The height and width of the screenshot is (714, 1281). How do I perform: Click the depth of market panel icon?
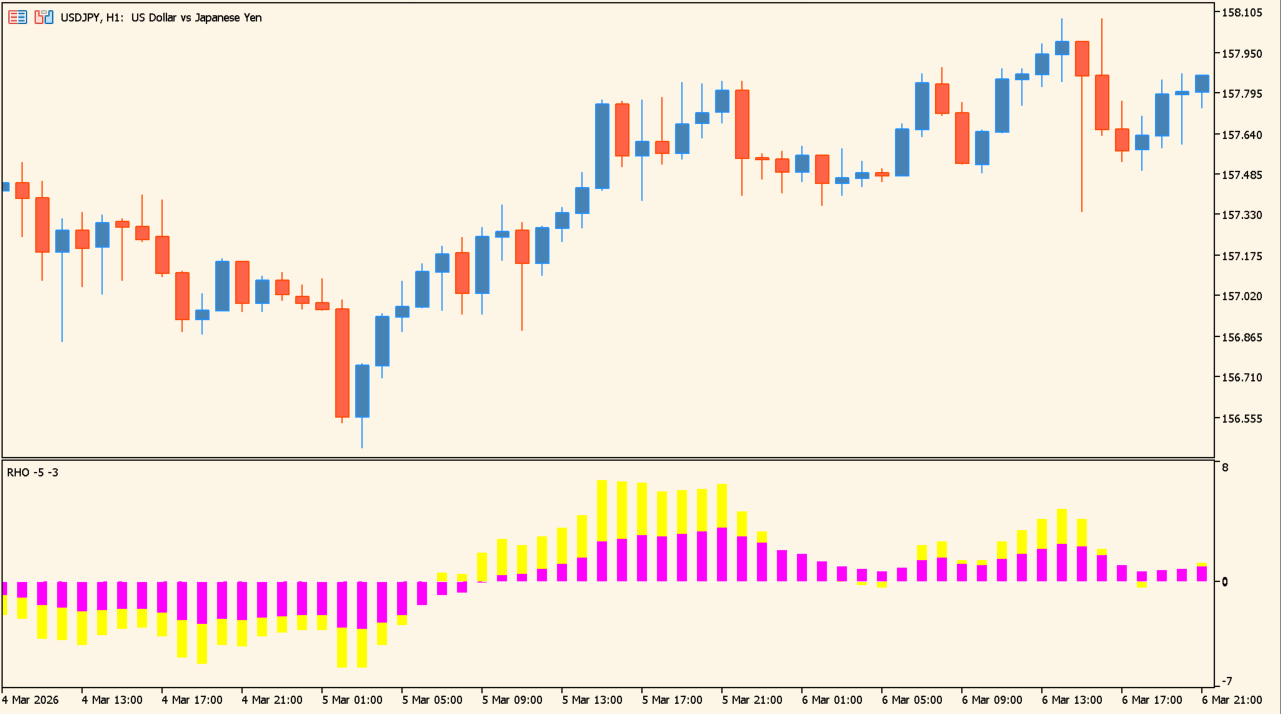click(x=18, y=17)
